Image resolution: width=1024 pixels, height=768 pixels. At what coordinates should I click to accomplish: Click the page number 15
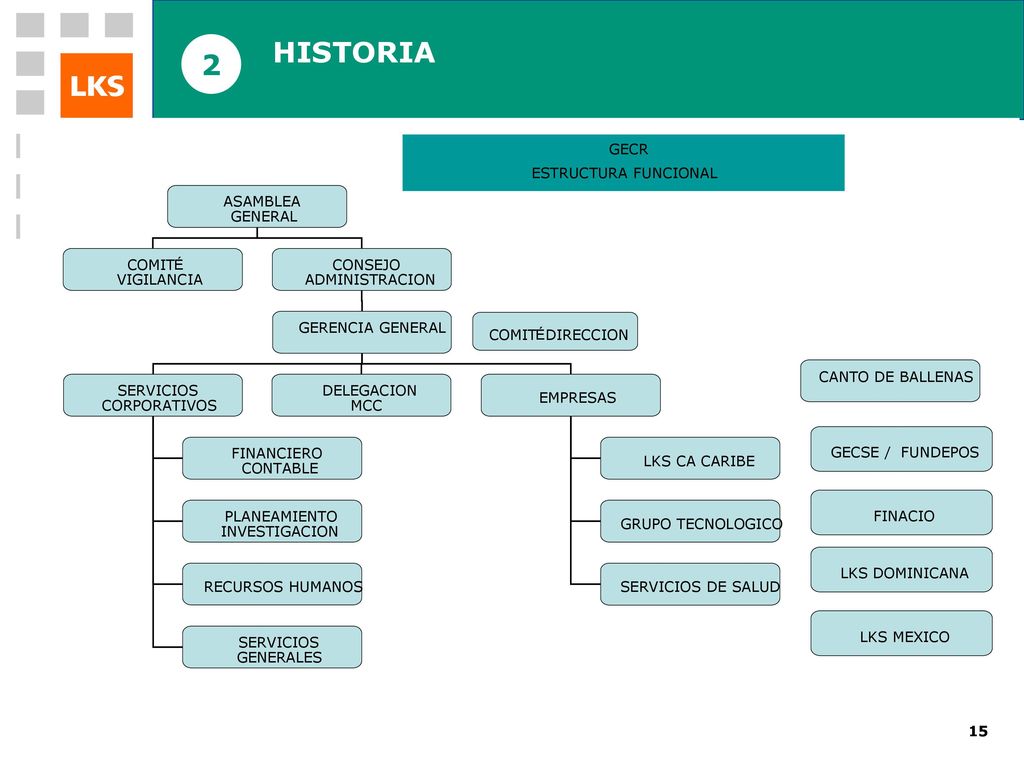tap(978, 731)
